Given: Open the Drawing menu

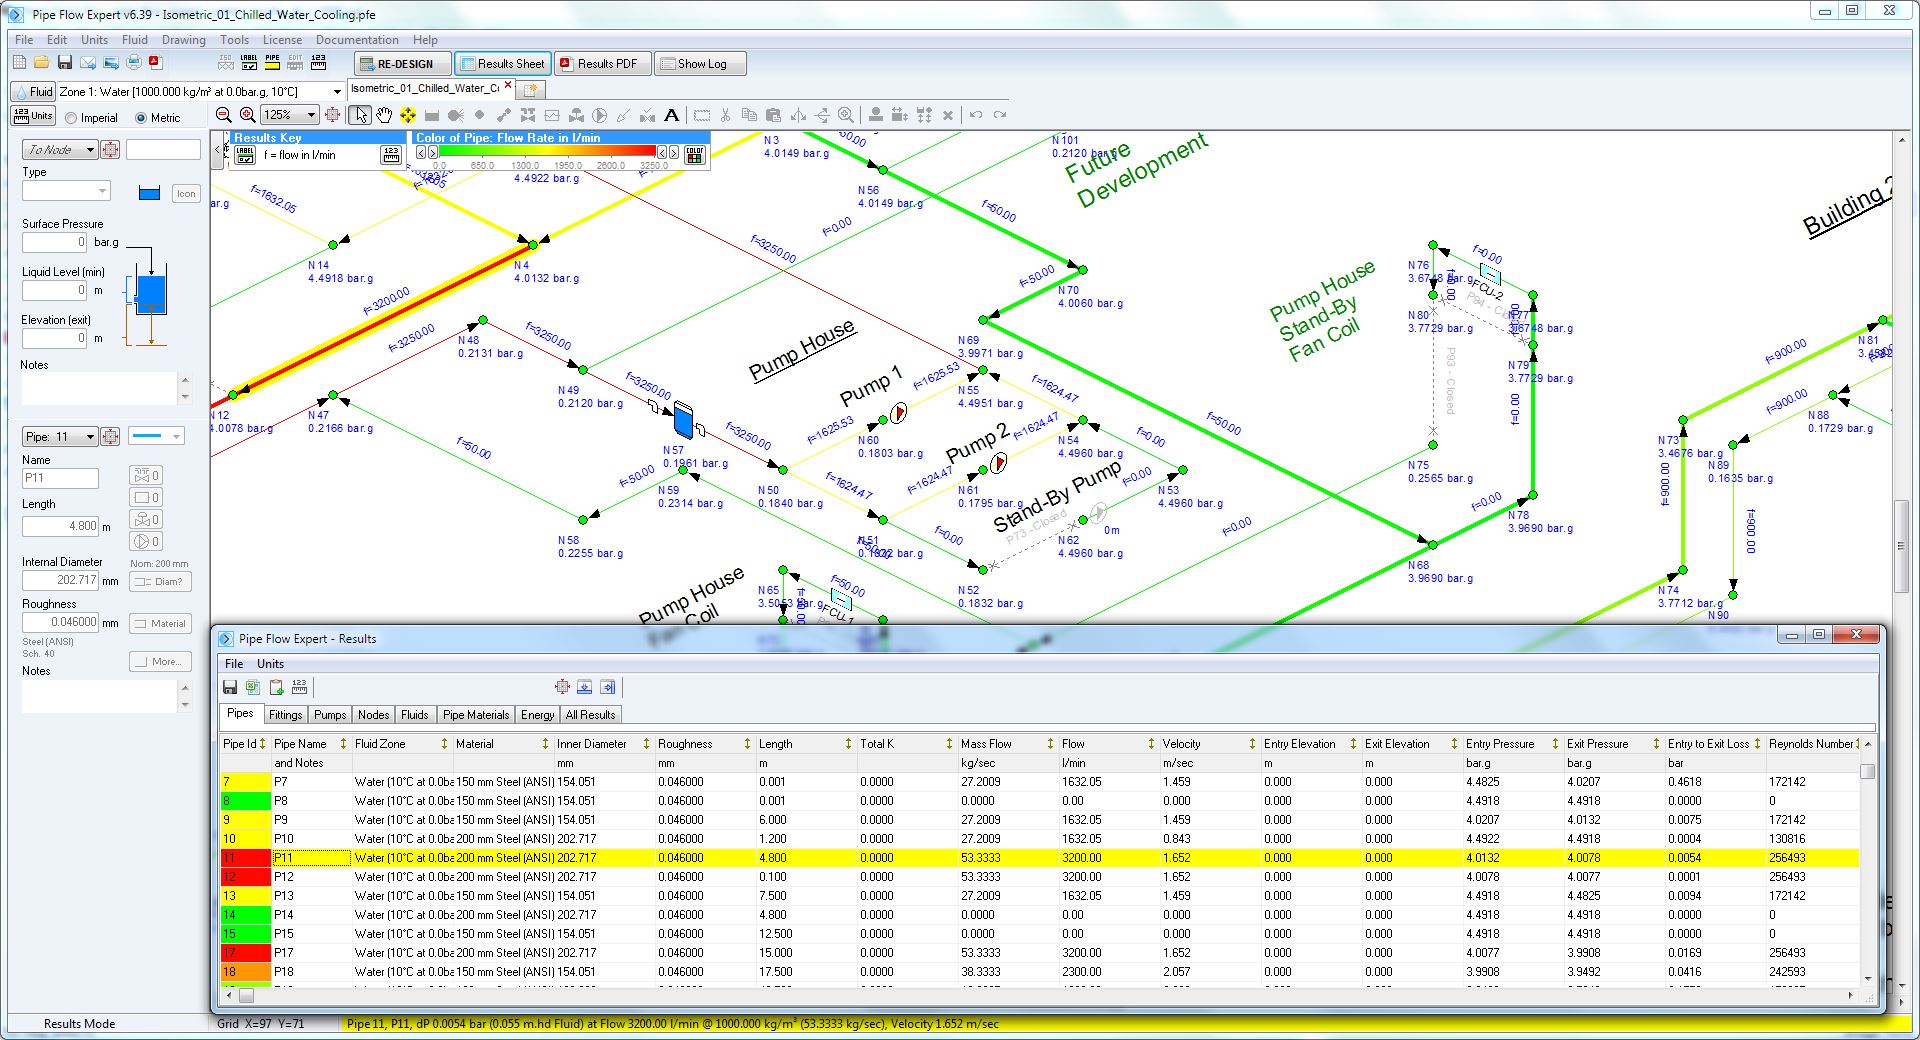Looking at the screenshot, I should pos(184,40).
